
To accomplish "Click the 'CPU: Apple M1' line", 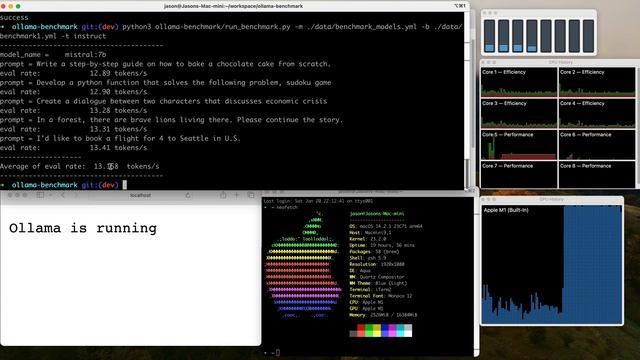I will (x=366, y=302).
